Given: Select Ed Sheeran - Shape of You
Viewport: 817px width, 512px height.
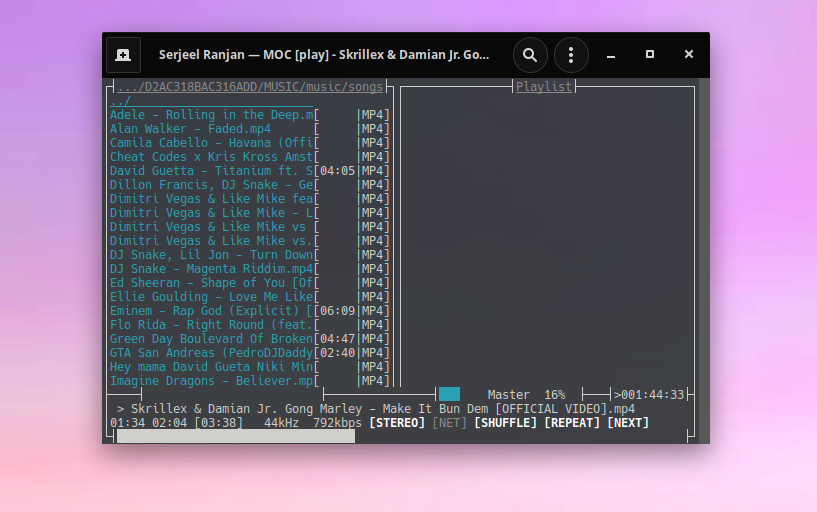Looking at the screenshot, I should [212, 283].
